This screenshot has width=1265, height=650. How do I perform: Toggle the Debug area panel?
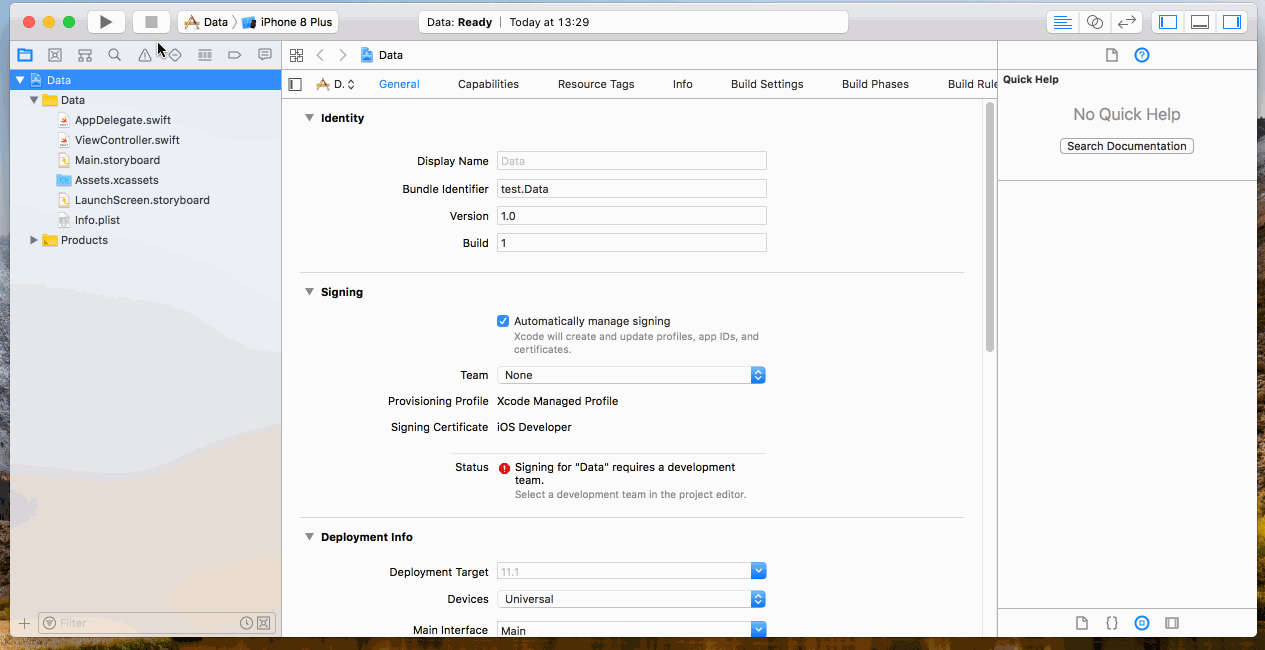tap(1200, 22)
